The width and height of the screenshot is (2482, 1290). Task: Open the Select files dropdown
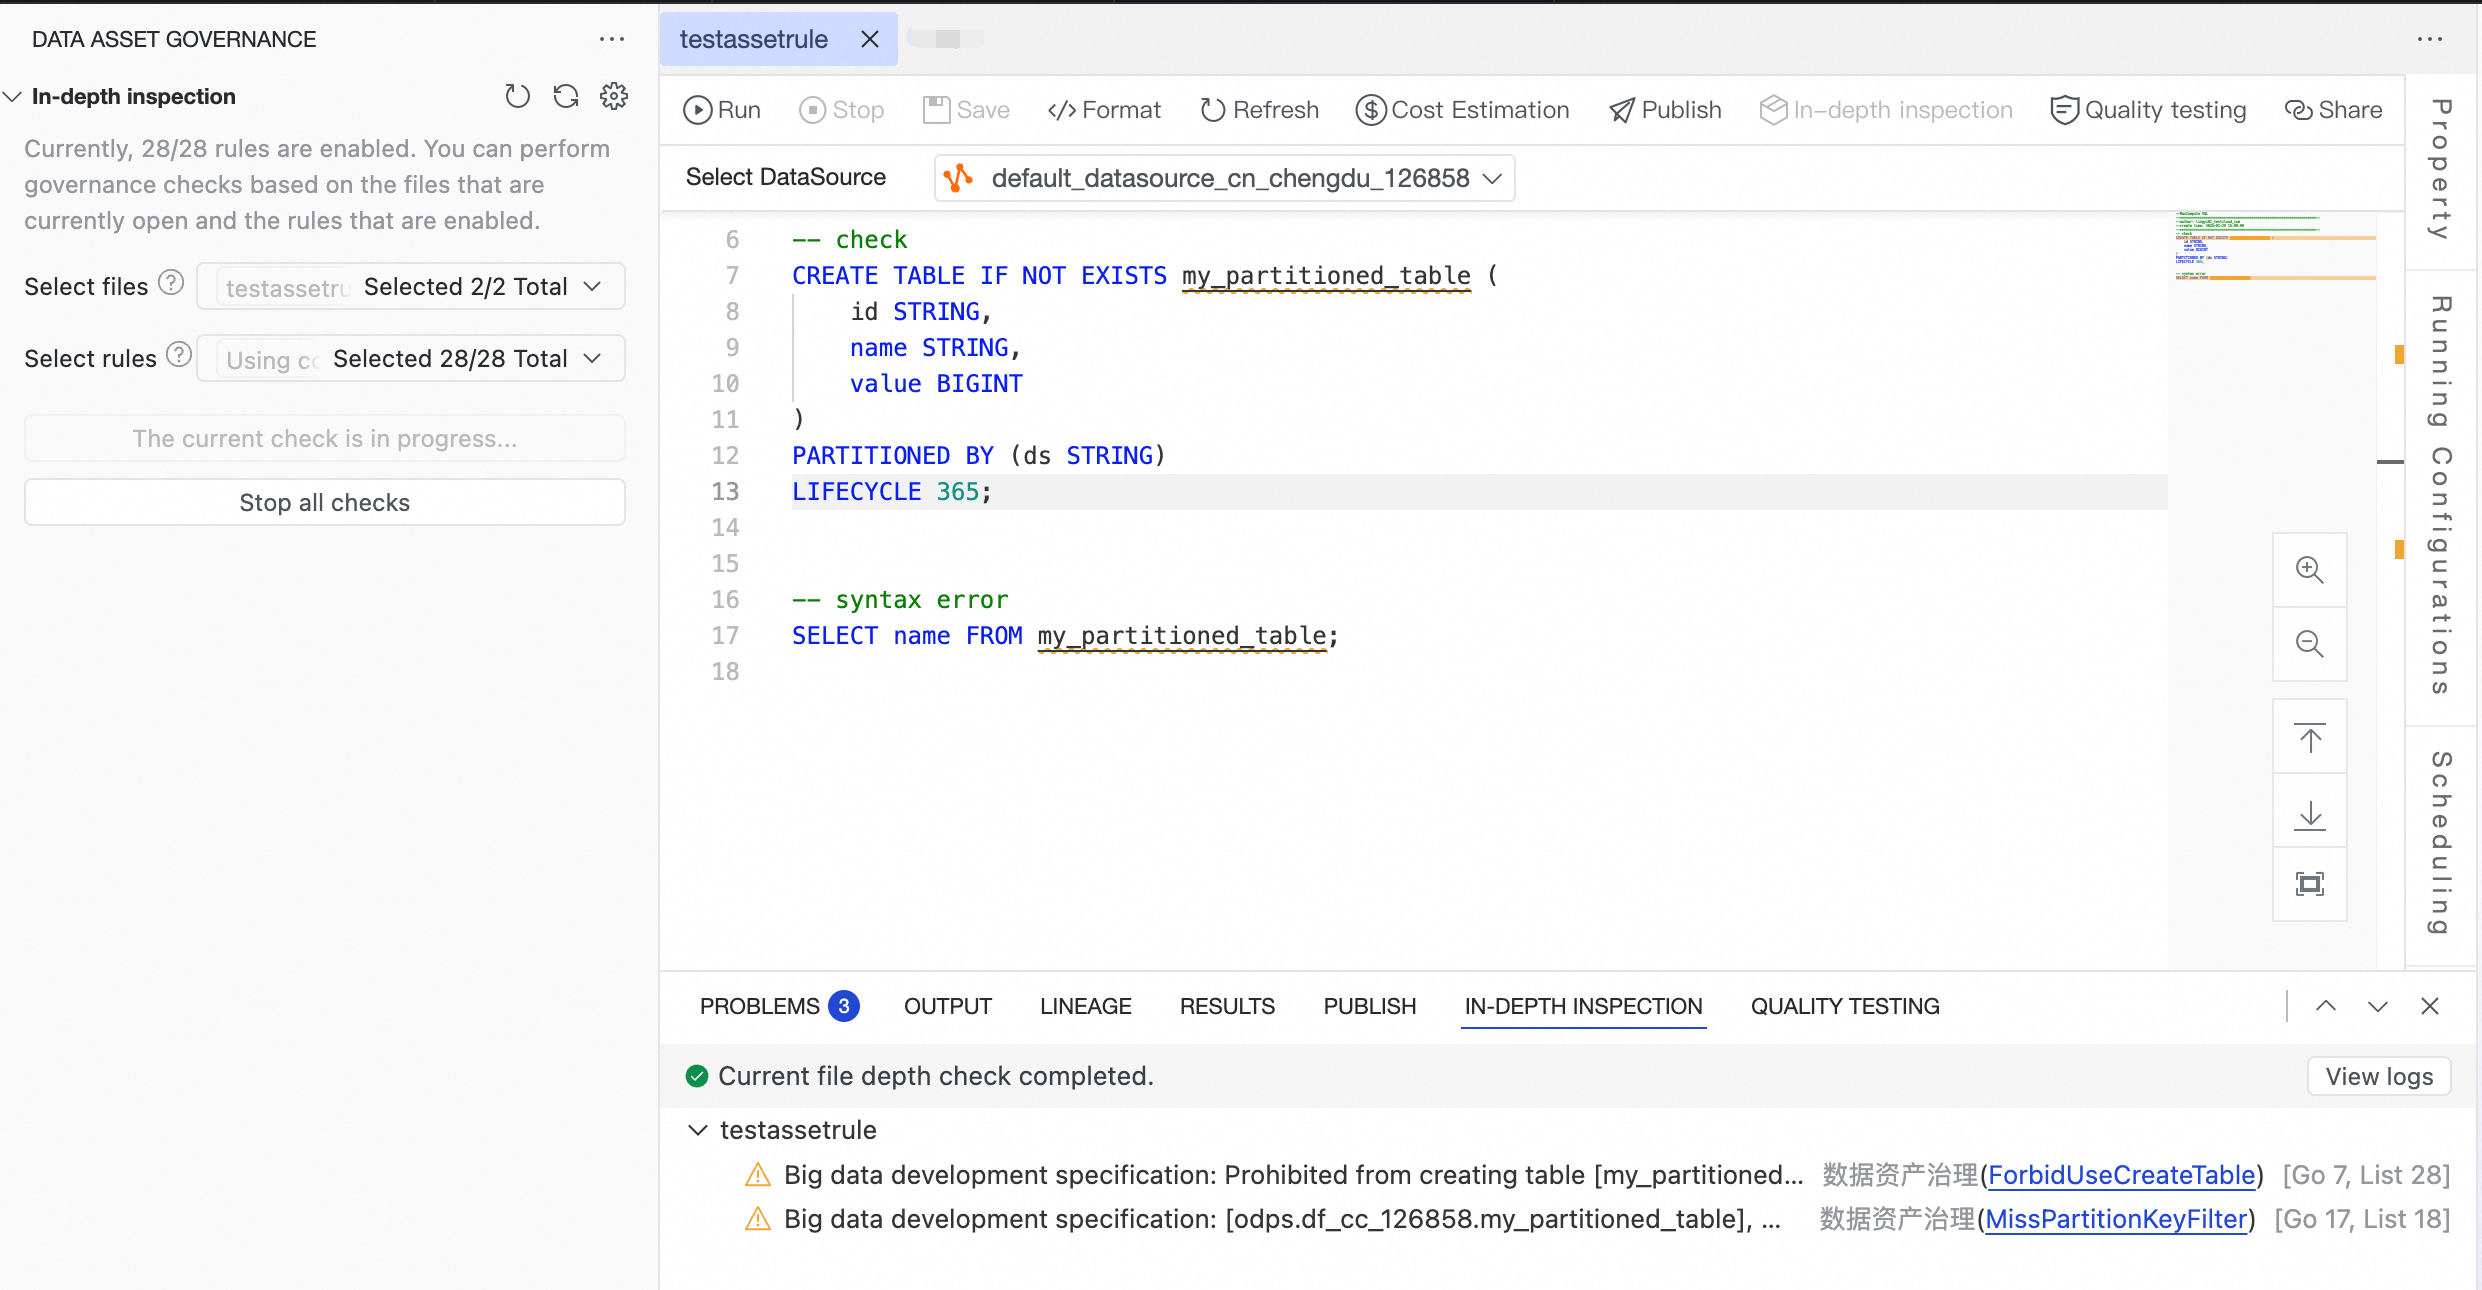[411, 287]
